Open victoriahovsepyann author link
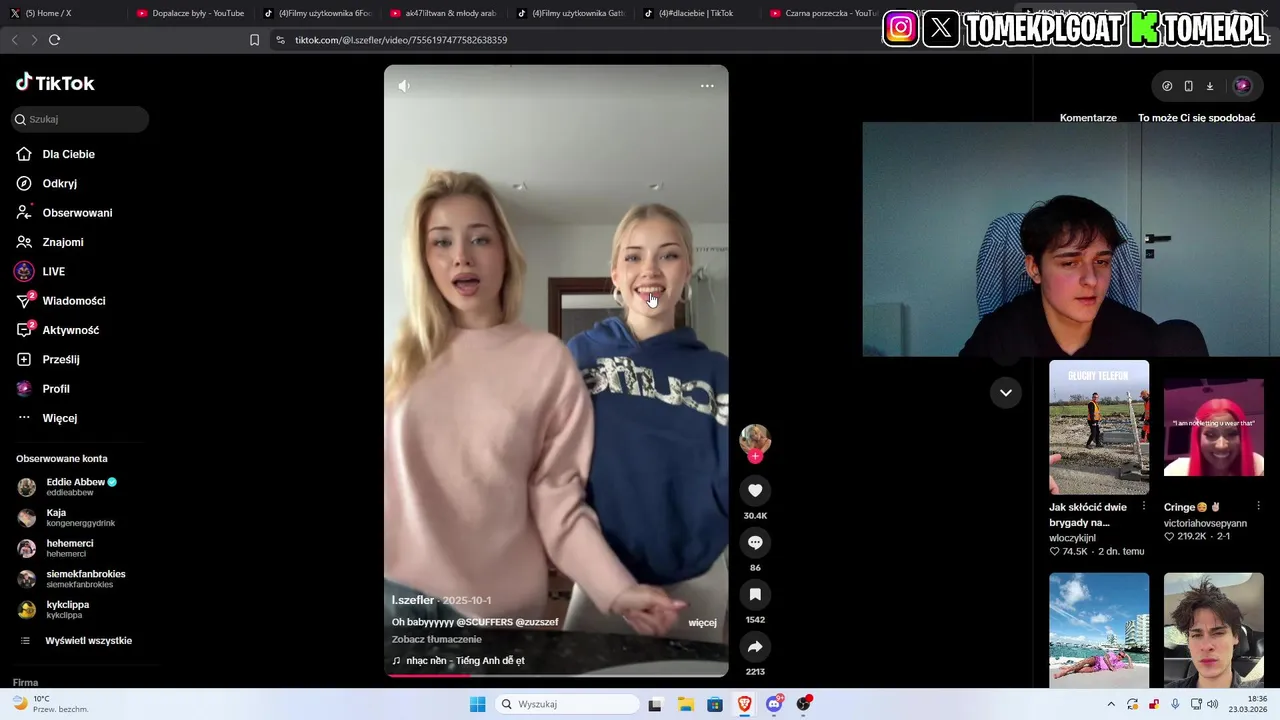Viewport: 1280px width, 720px height. [1205, 523]
